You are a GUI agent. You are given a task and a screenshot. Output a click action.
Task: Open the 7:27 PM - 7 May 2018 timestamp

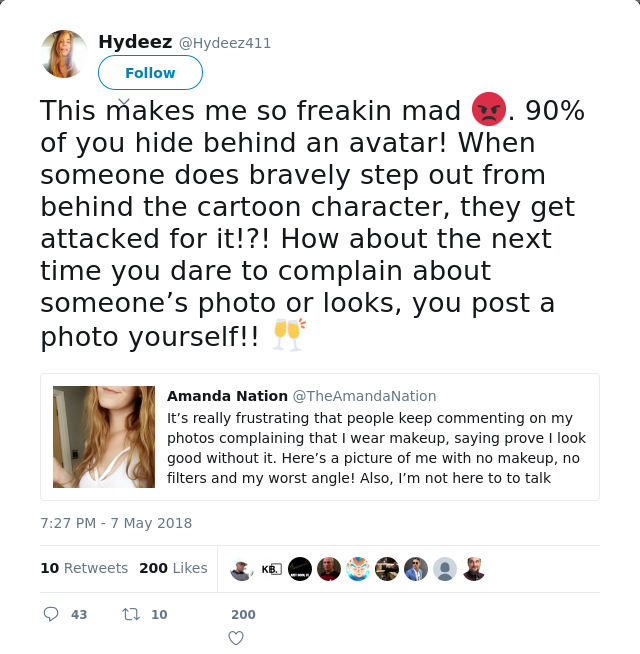[x=116, y=523]
